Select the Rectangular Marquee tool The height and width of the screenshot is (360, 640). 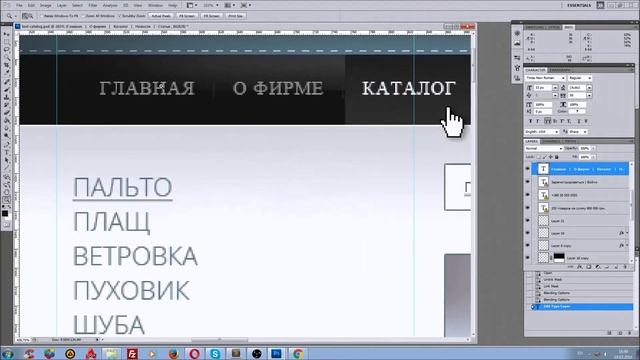[7, 42]
